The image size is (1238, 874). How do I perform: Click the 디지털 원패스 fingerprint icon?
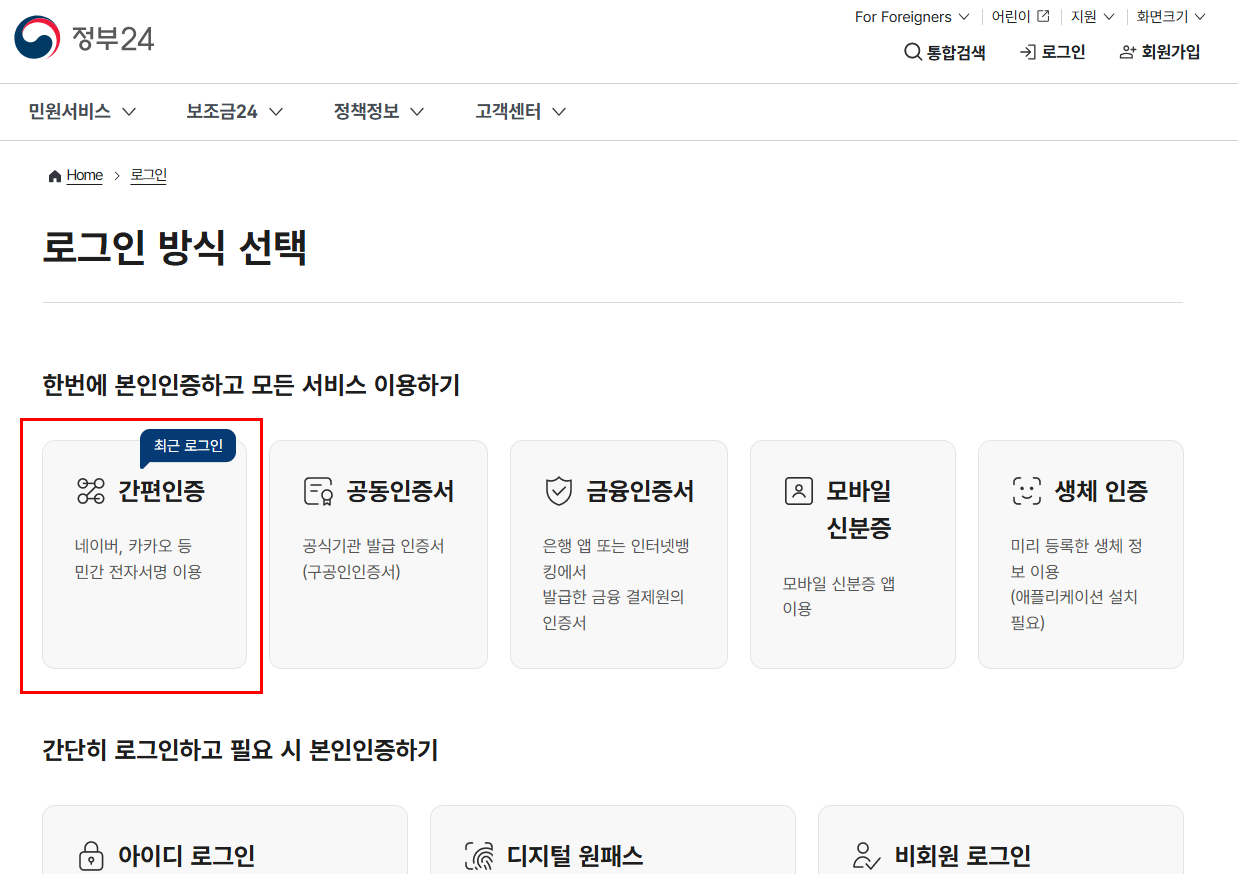pyautogui.click(x=479, y=856)
